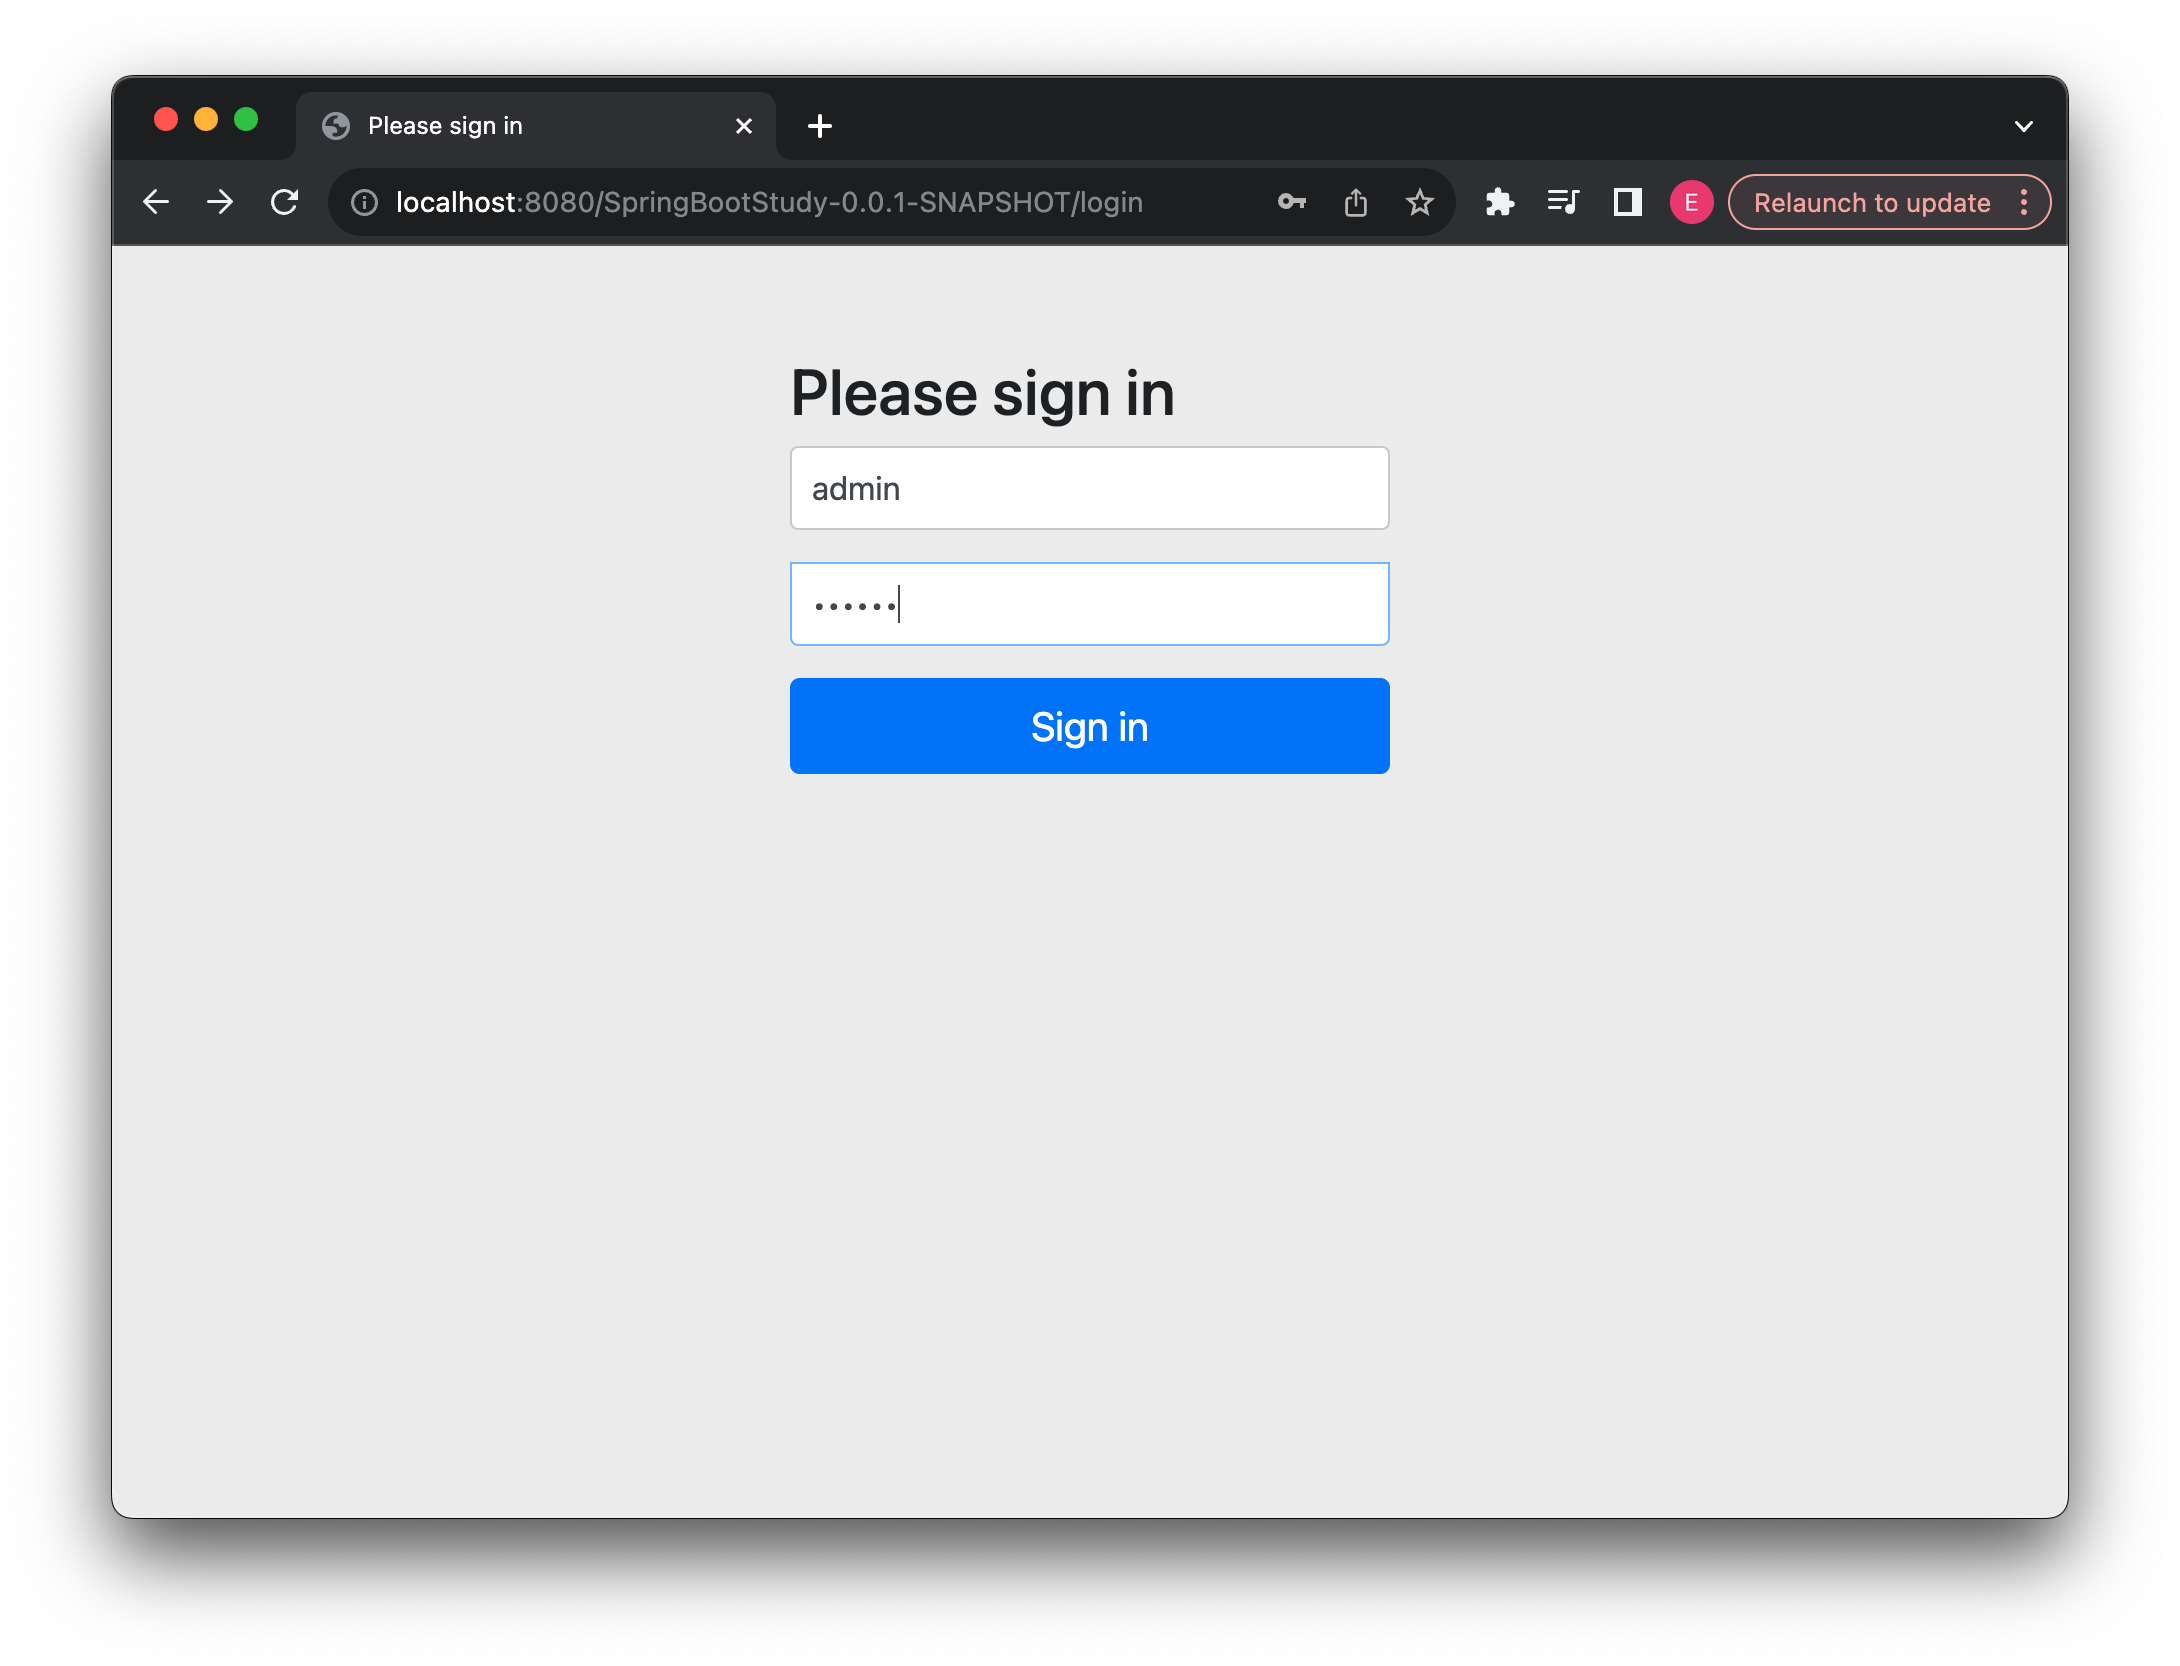This screenshot has height=1666, width=2180.
Task: Select the password input field
Action: coord(1088,604)
